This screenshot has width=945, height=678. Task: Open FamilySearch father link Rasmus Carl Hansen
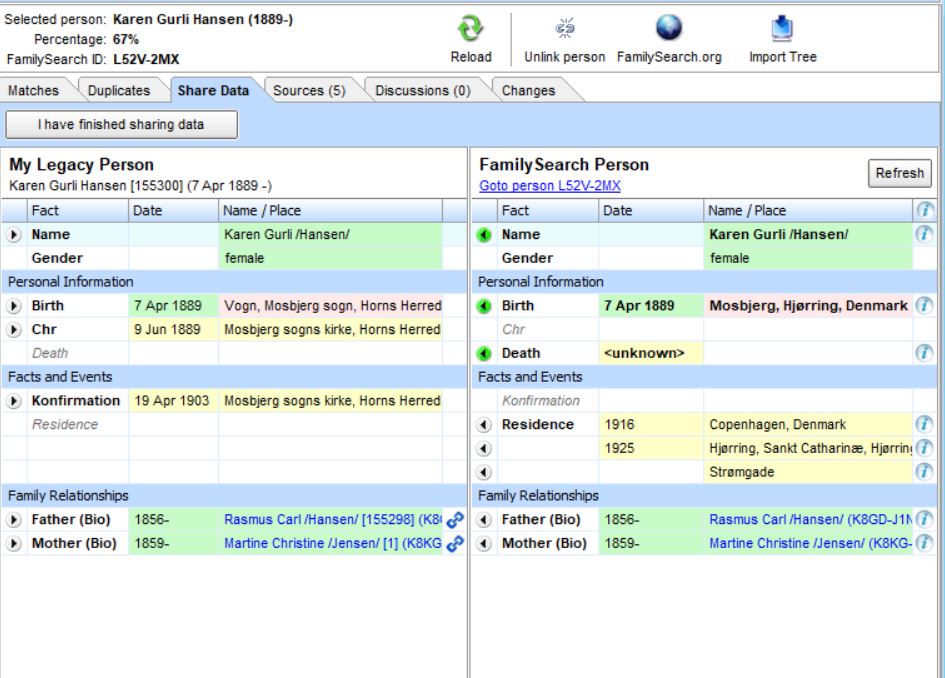pos(810,519)
